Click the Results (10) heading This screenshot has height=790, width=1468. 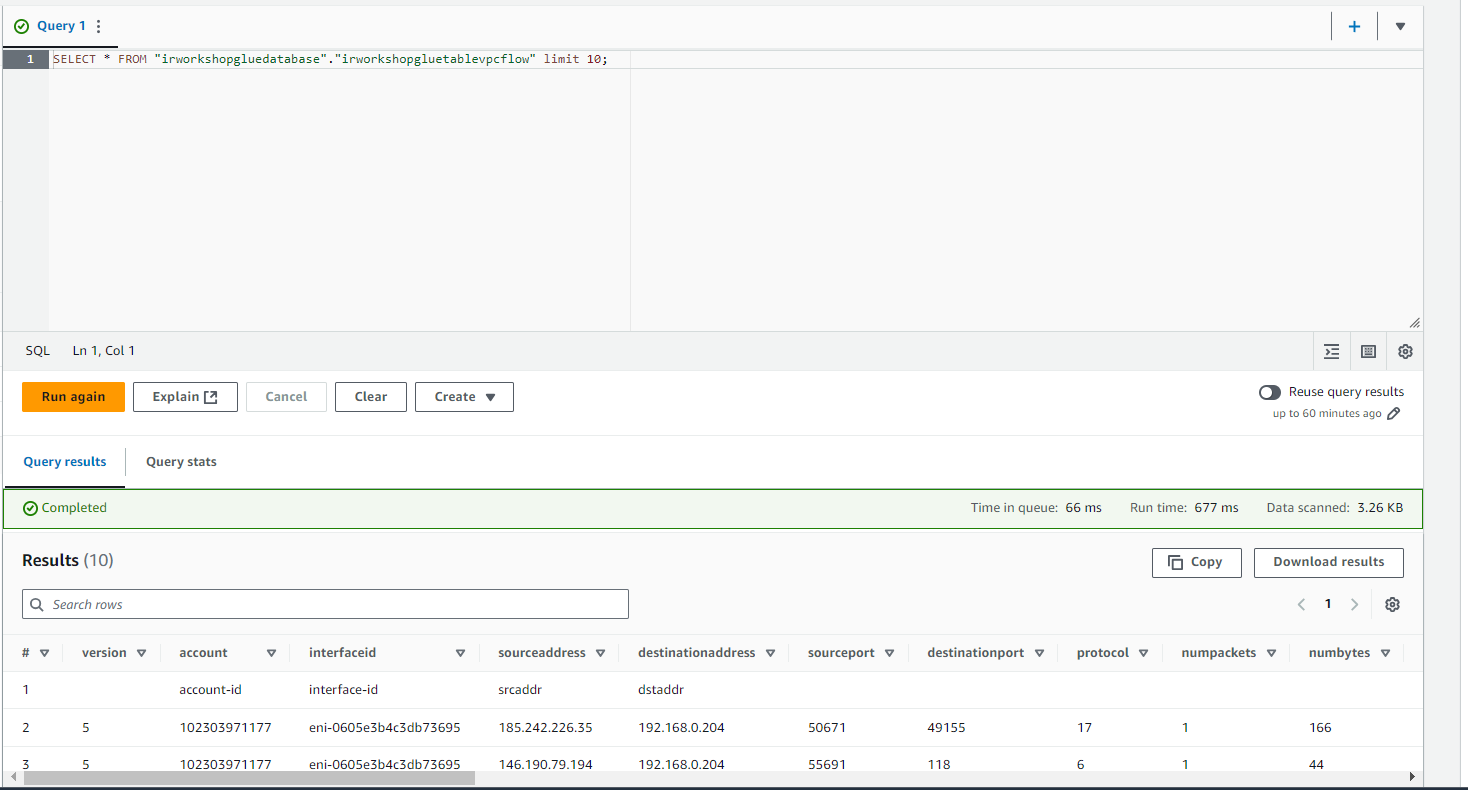(x=68, y=561)
